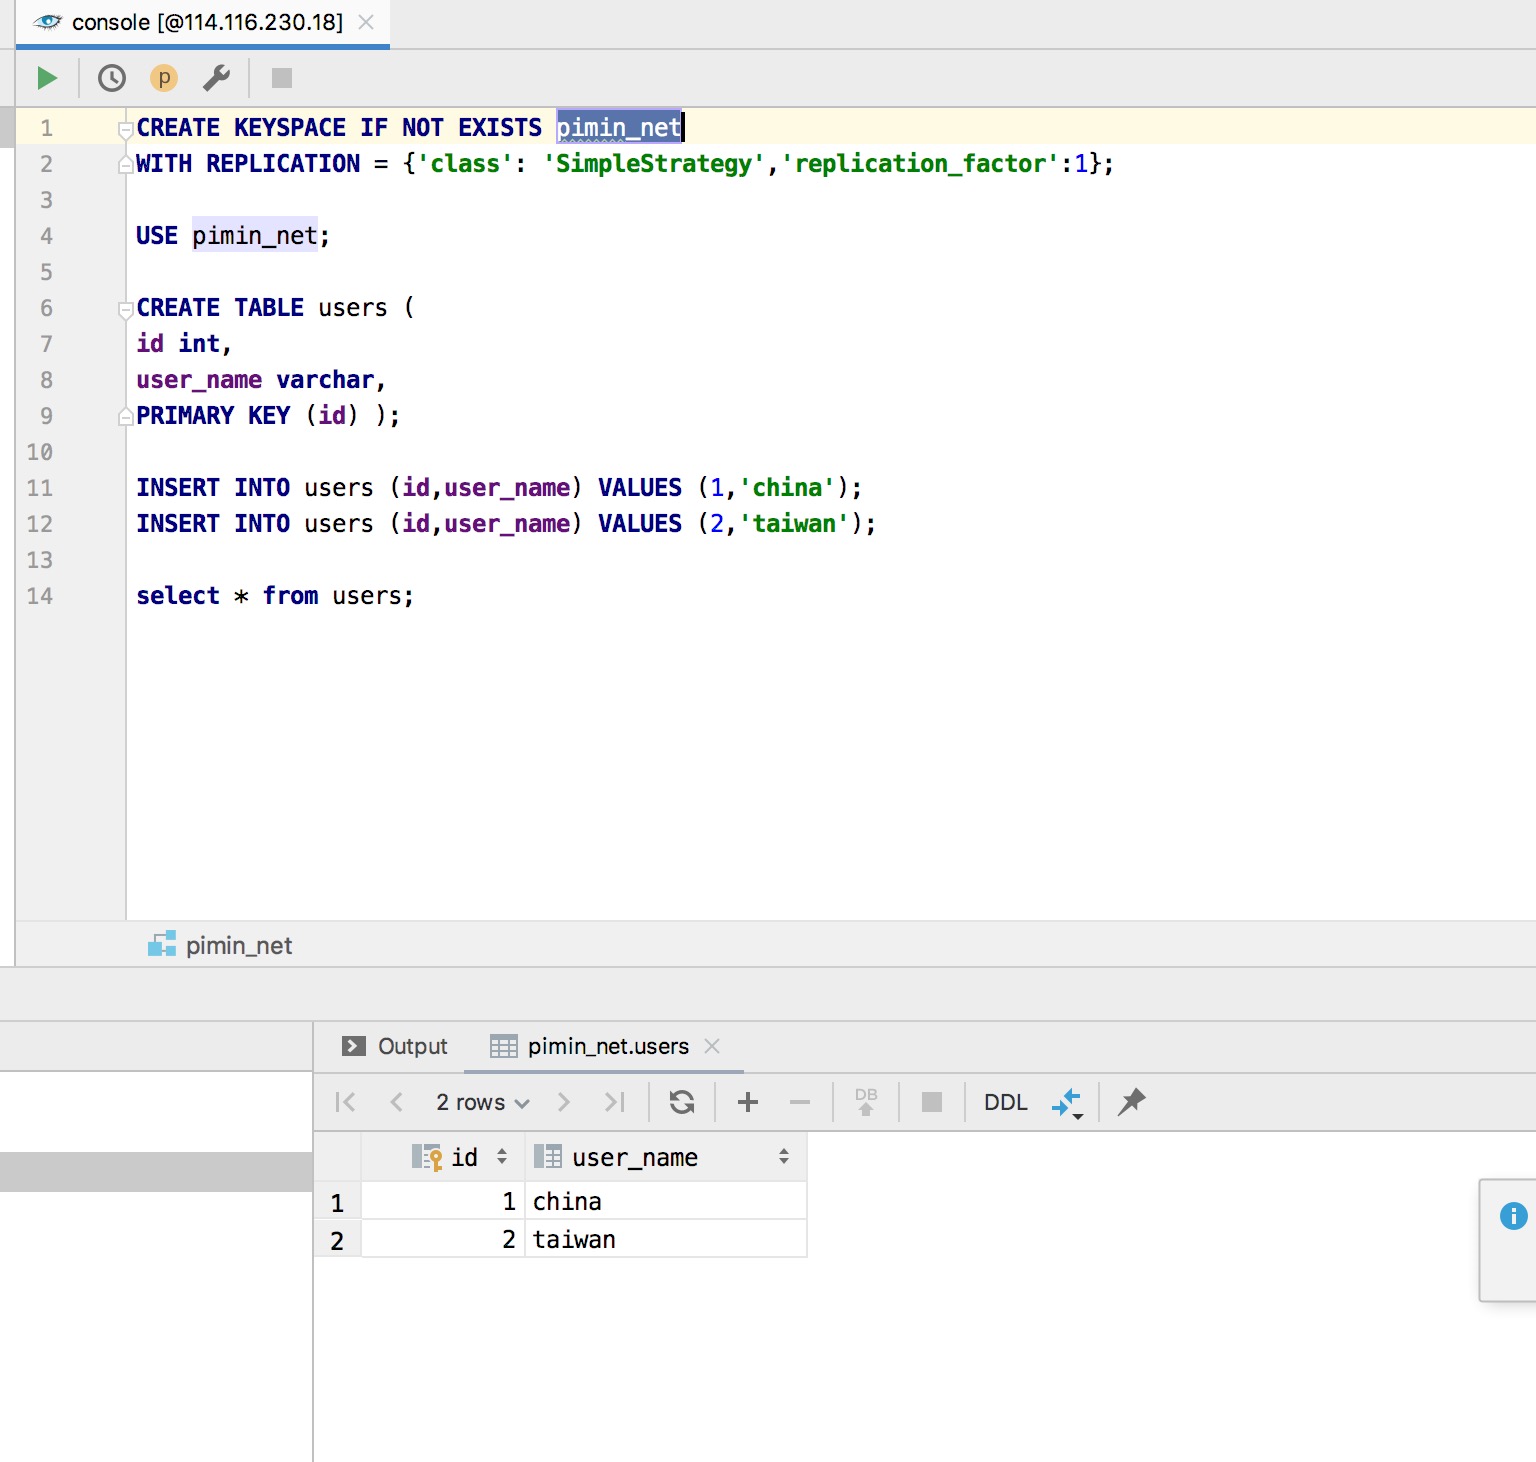The image size is (1536, 1462).
Task: Go to next page of results
Action: pyautogui.click(x=564, y=1102)
